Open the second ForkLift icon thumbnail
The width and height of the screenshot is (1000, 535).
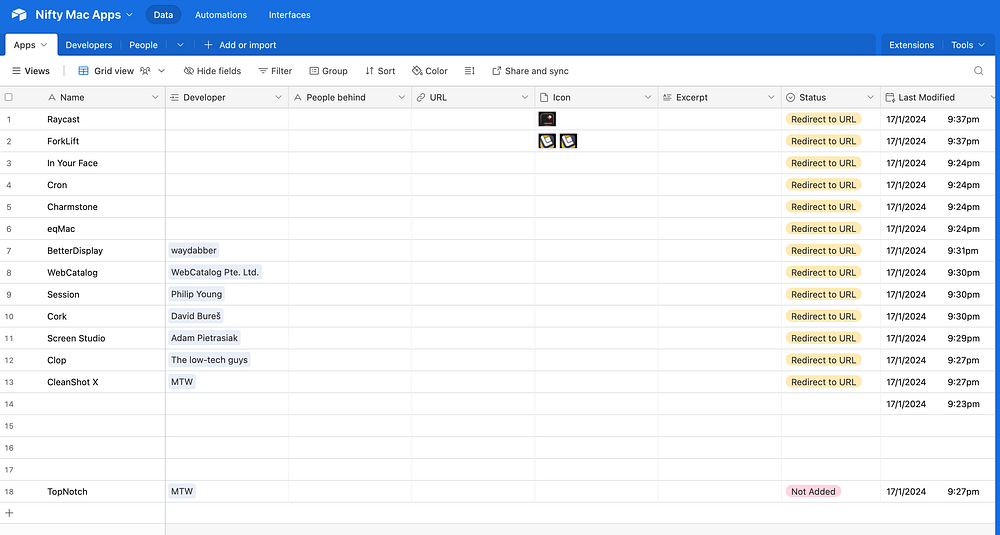click(x=568, y=141)
